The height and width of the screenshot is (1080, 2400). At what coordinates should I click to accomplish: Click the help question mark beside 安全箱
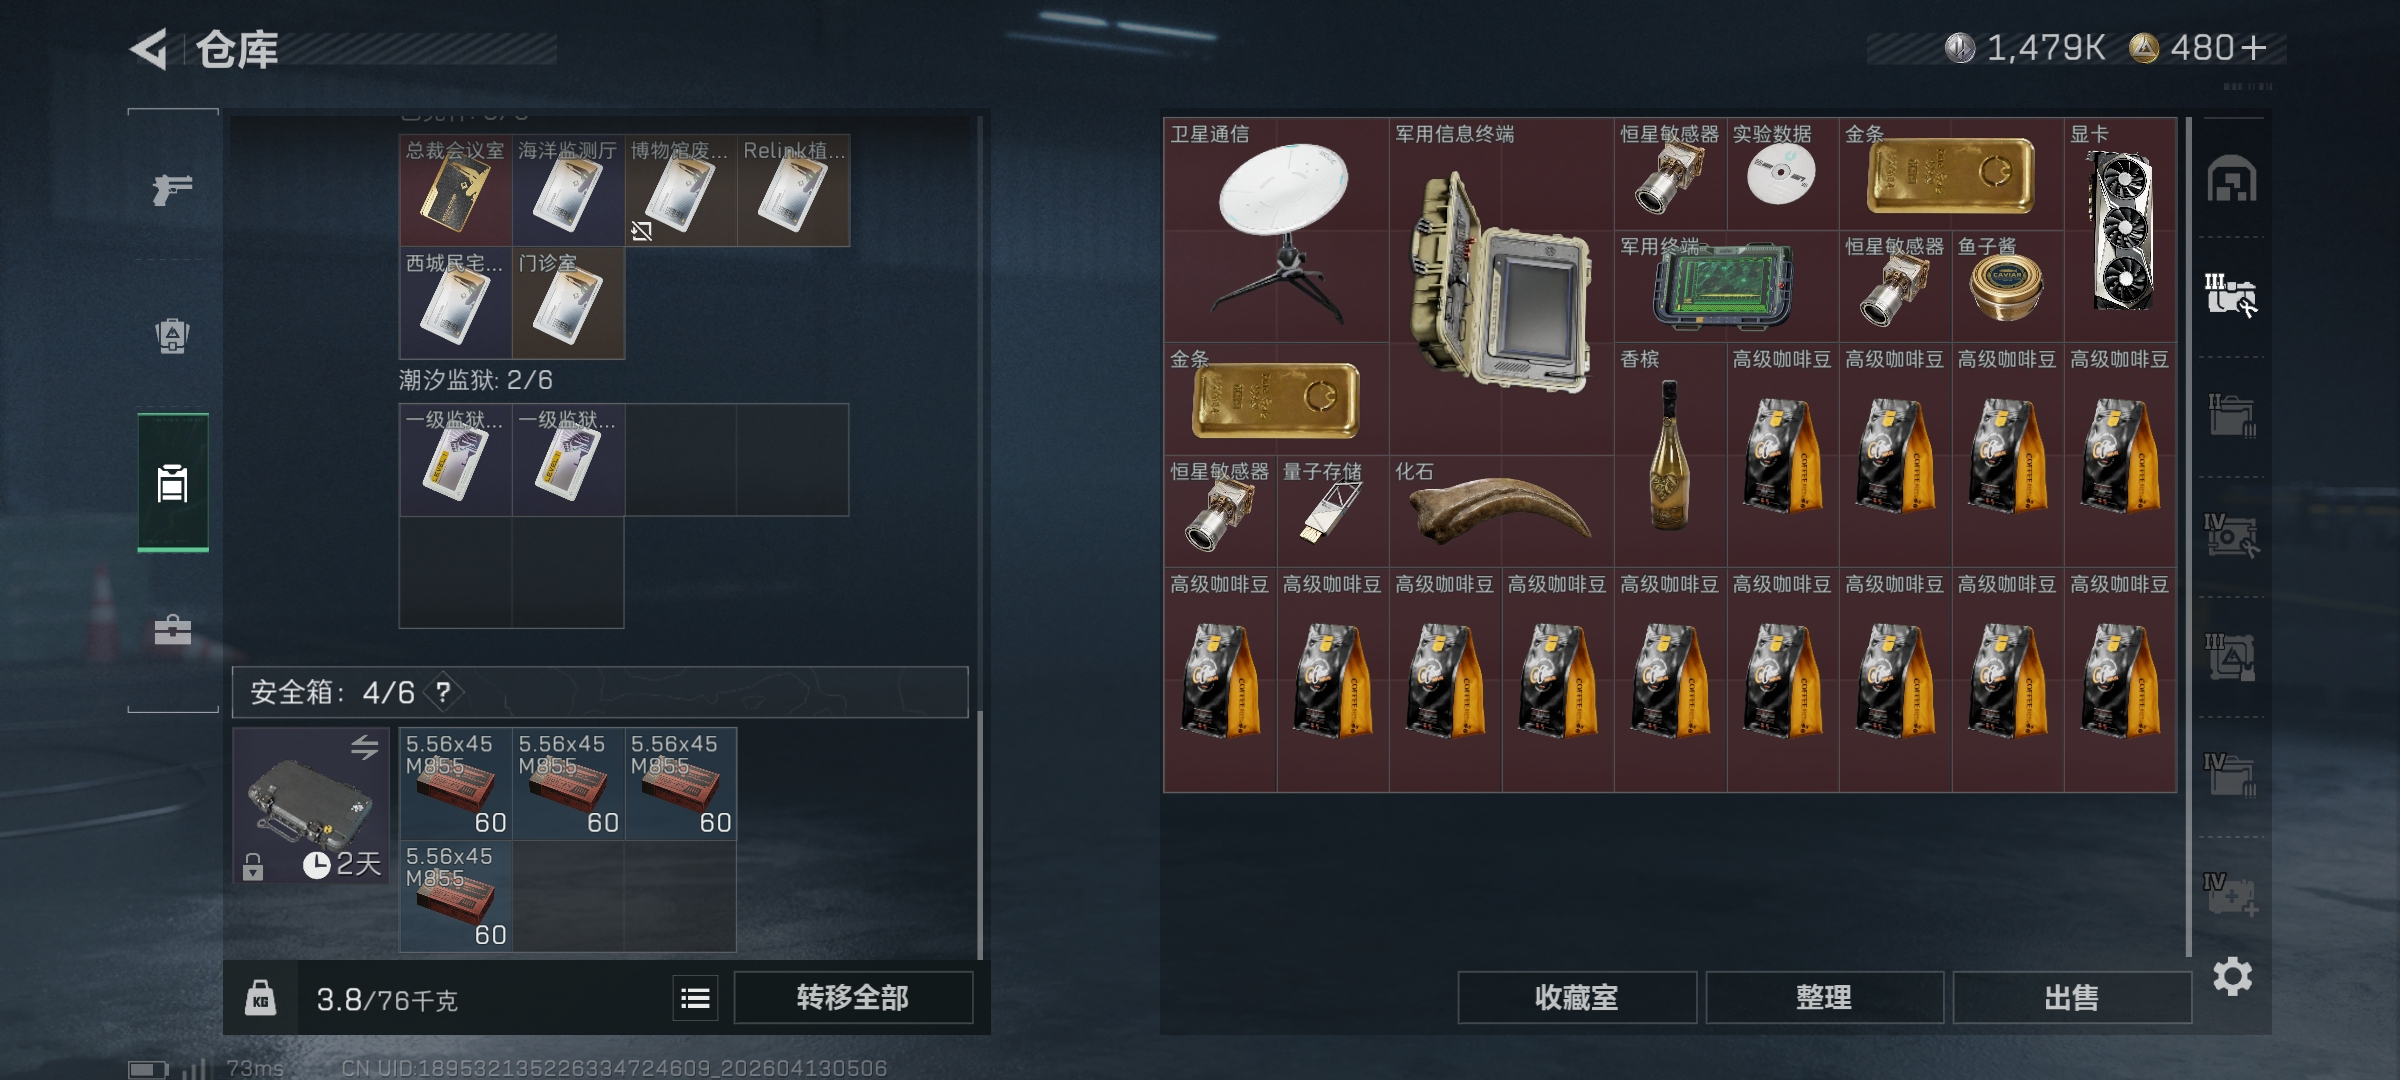coord(443,692)
